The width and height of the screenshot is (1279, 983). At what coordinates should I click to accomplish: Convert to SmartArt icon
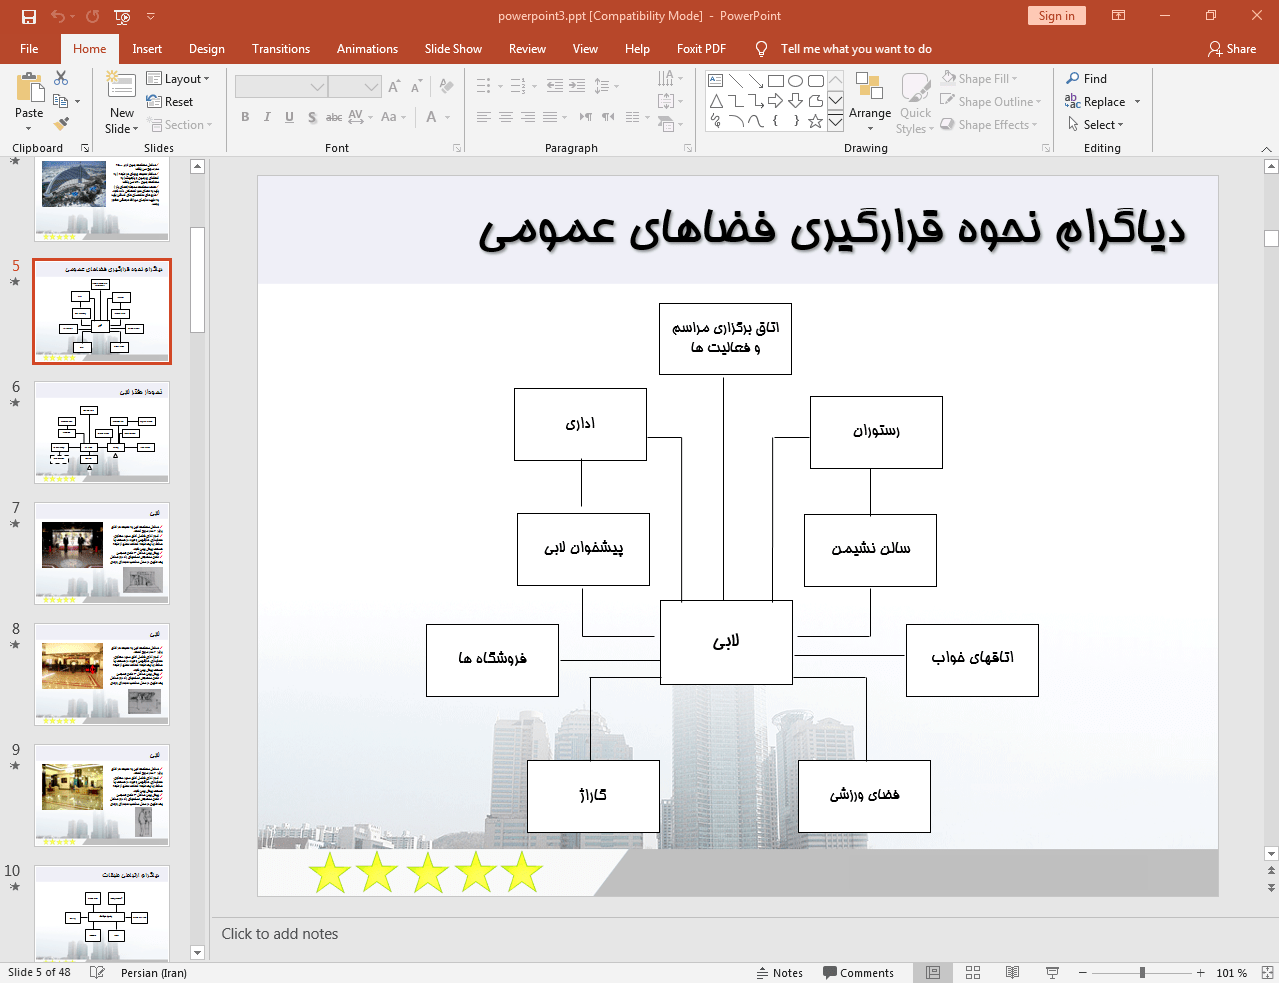tap(671, 124)
